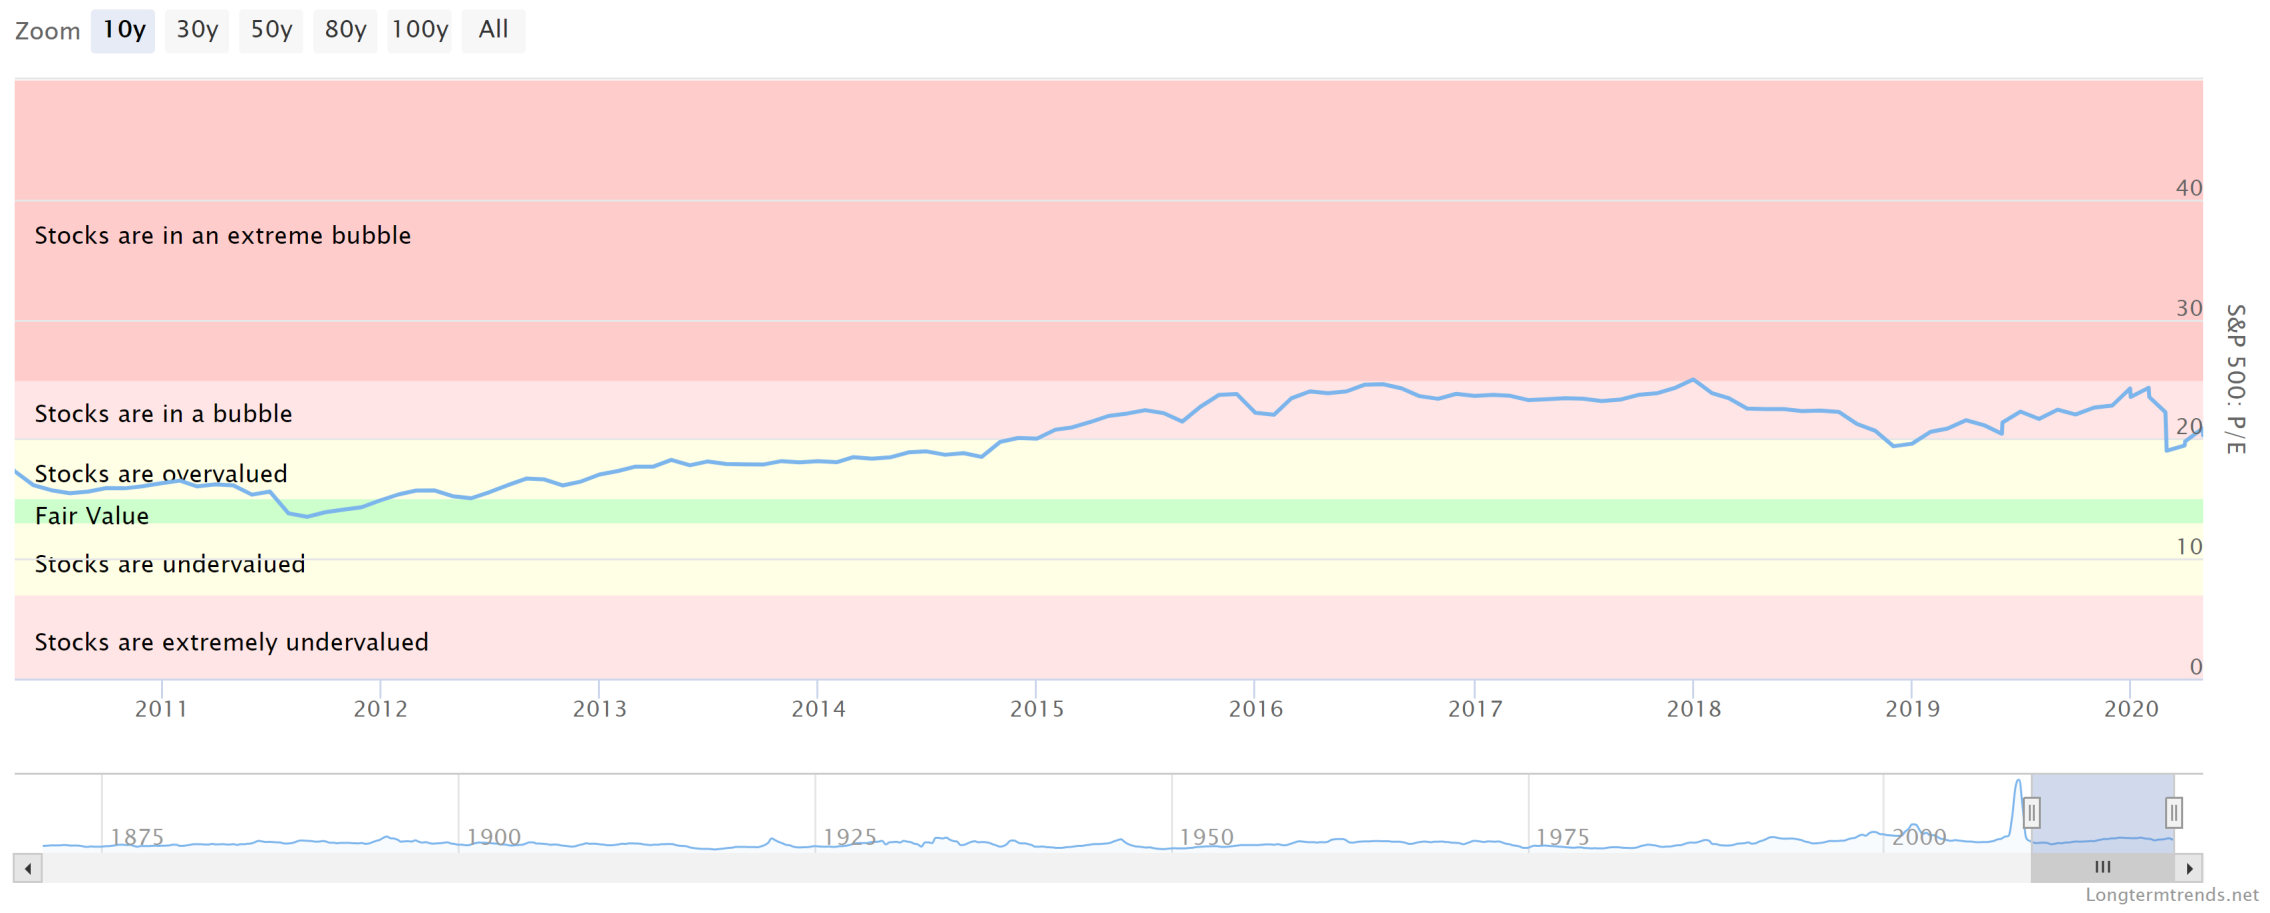Screen dimensions: 2270x913
Task: Click the 10 y-axis value
Action: point(2189,547)
